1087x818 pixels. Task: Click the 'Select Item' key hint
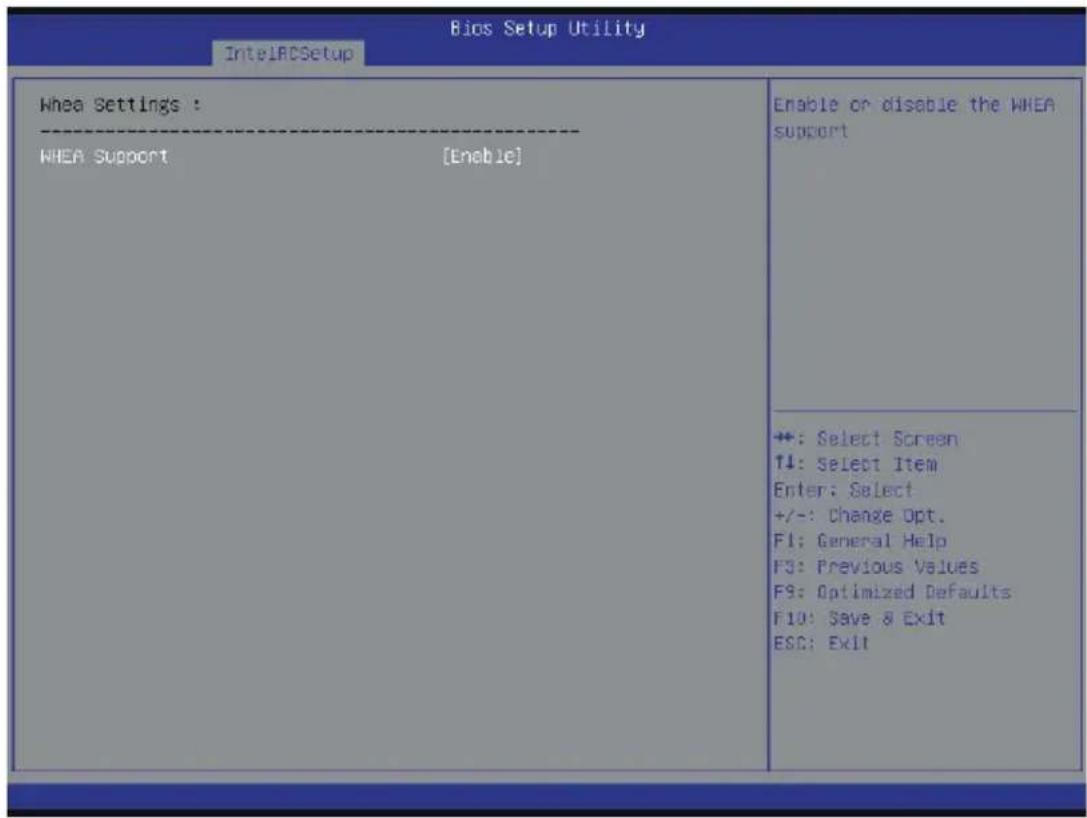(x=855, y=464)
